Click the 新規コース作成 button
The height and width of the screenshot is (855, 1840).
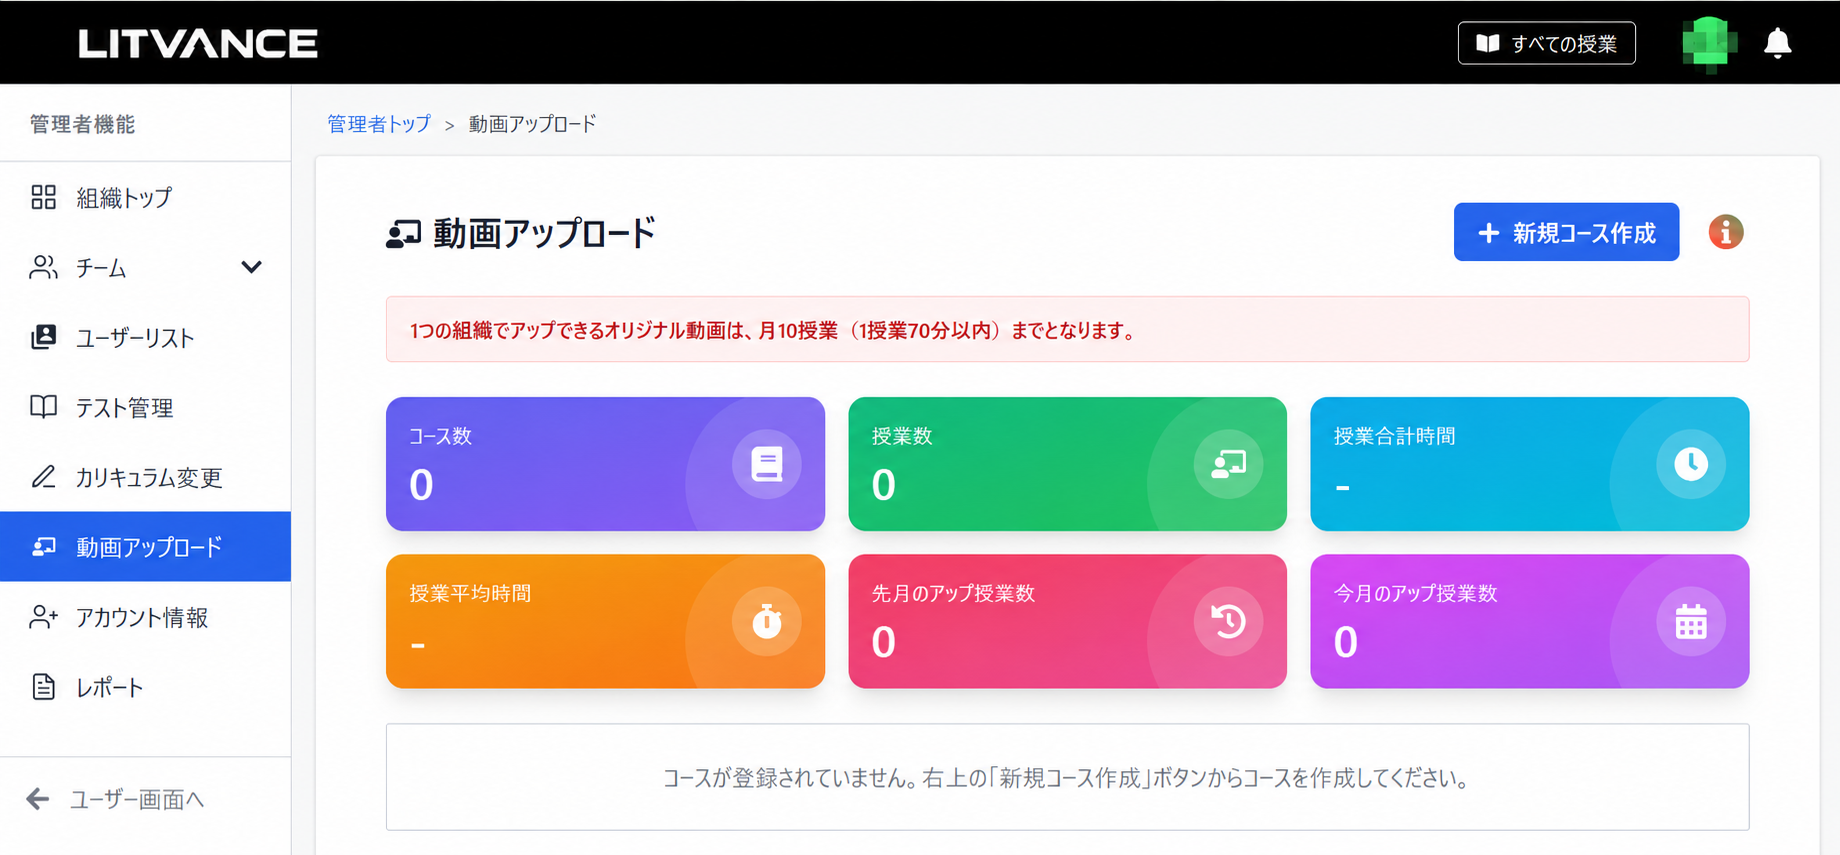[x=1566, y=232]
